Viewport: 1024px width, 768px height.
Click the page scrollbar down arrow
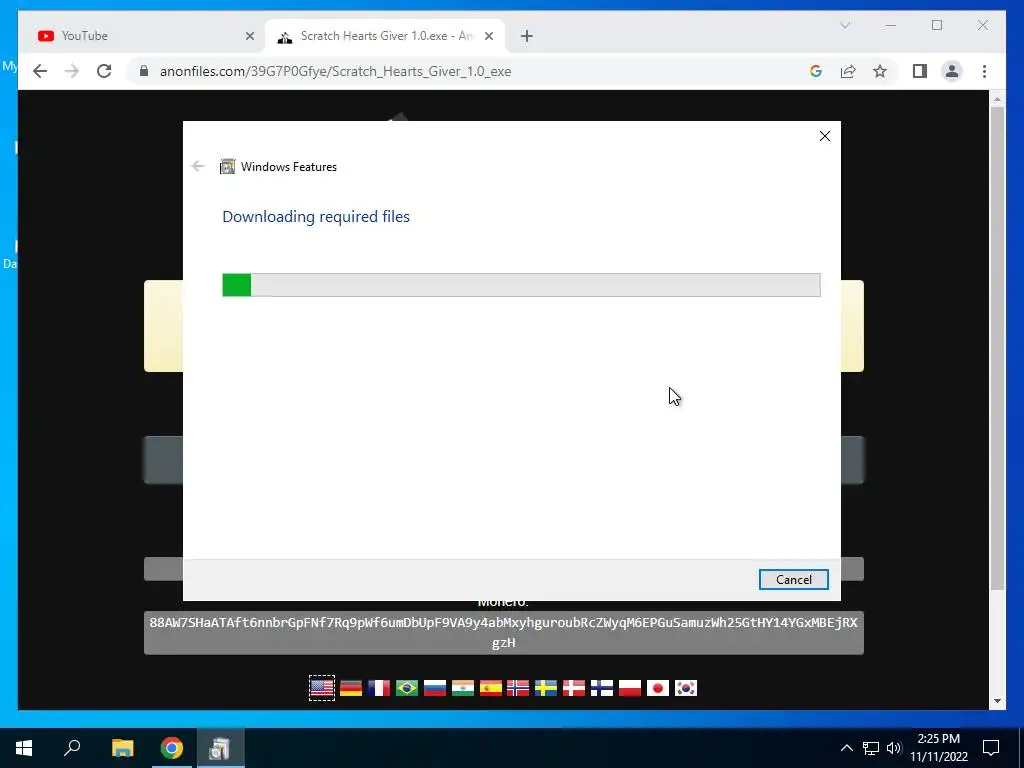pyautogui.click(x=997, y=701)
